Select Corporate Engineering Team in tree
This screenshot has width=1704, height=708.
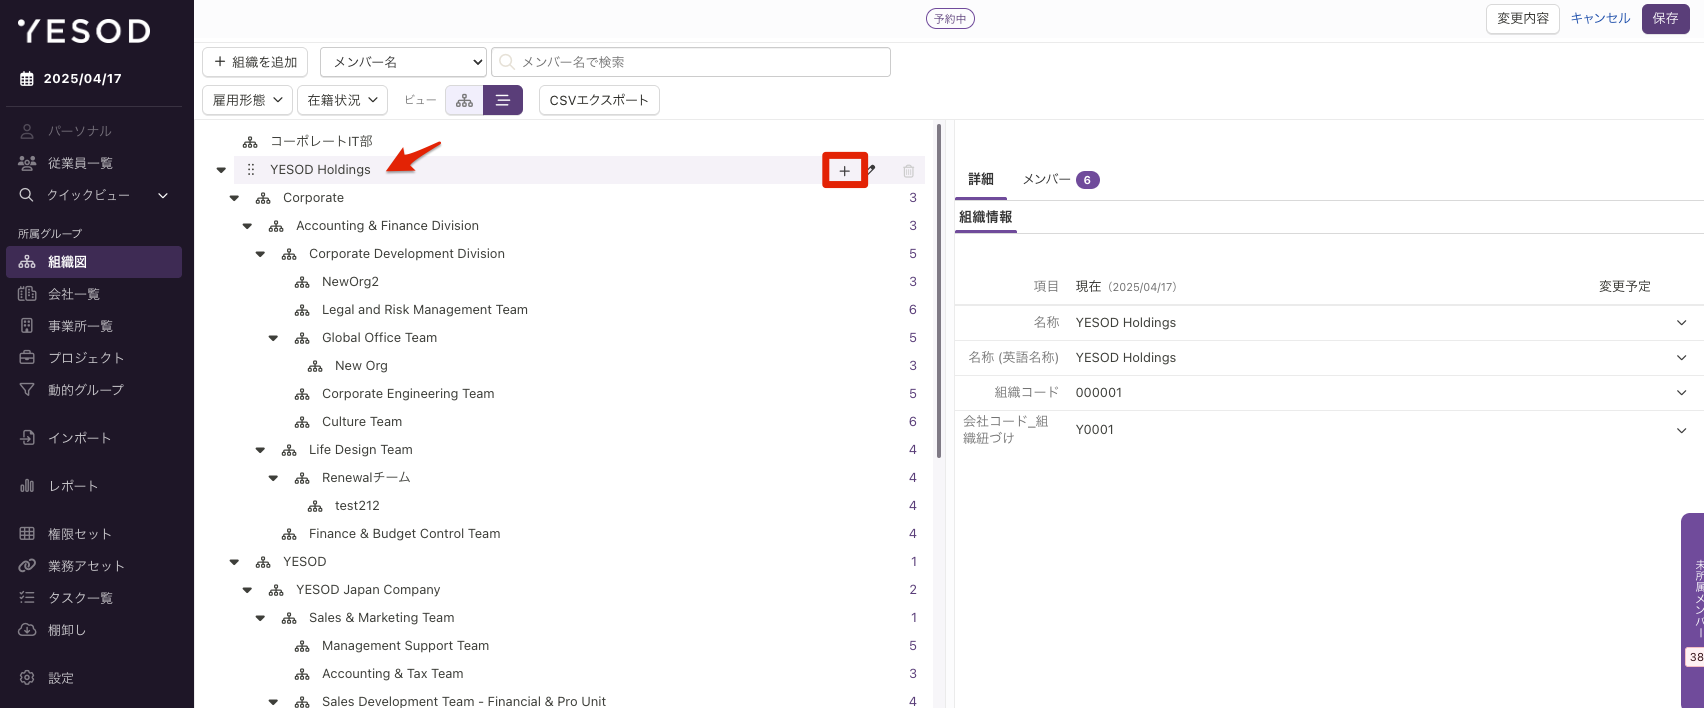pyautogui.click(x=408, y=394)
